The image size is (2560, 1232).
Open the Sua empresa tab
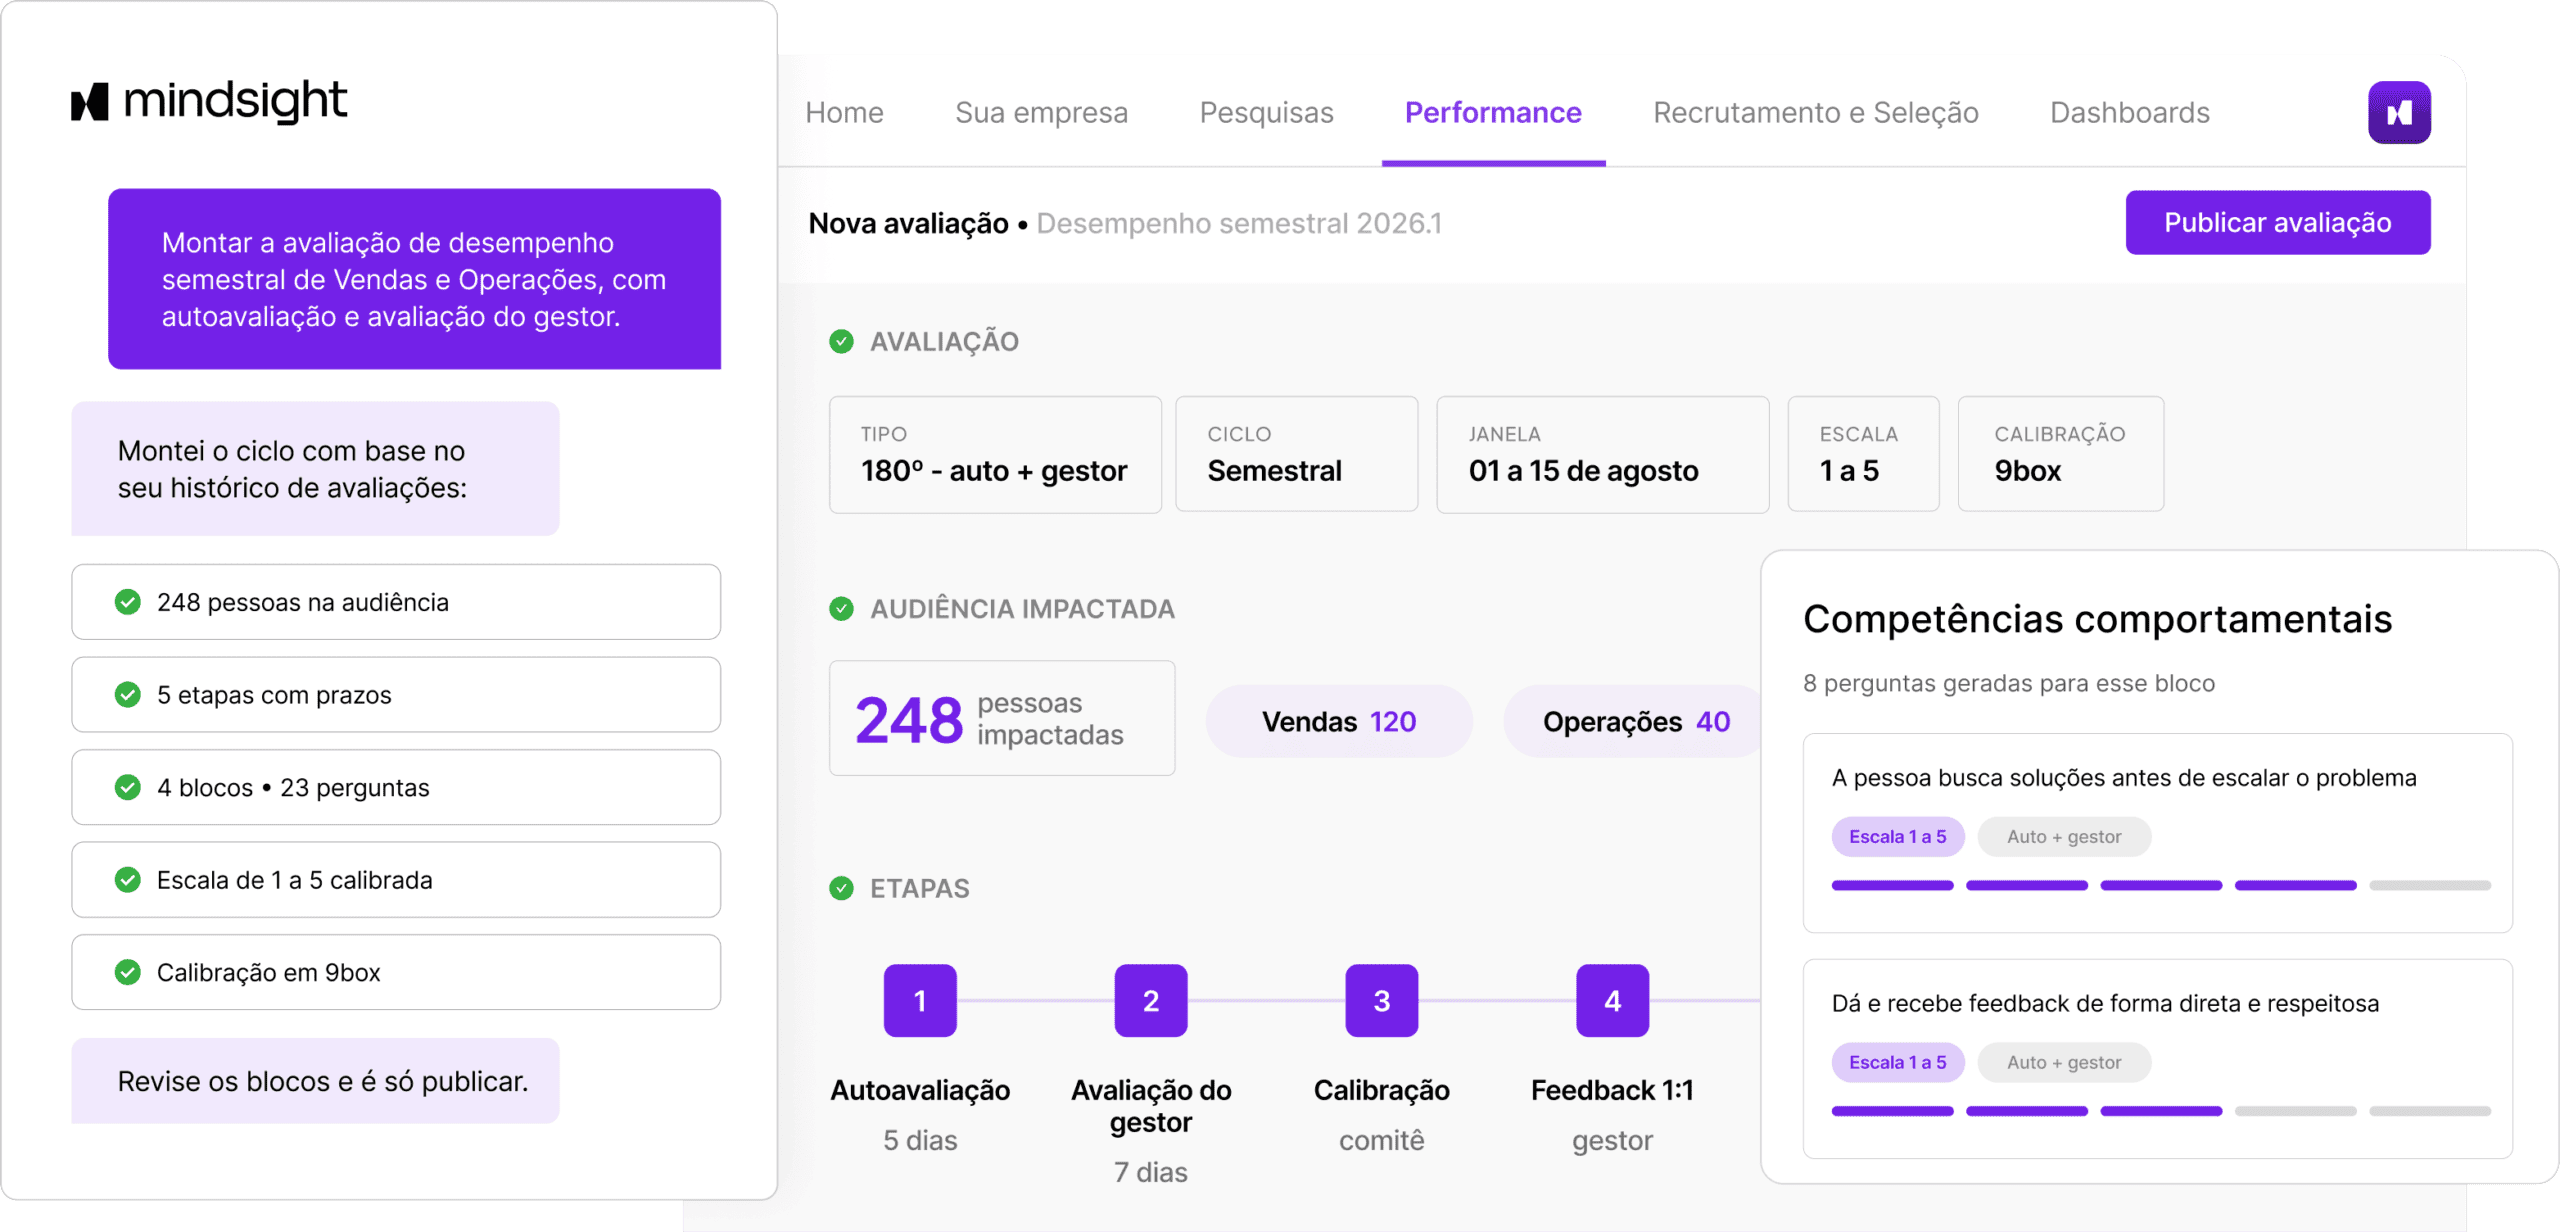[1041, 113]
